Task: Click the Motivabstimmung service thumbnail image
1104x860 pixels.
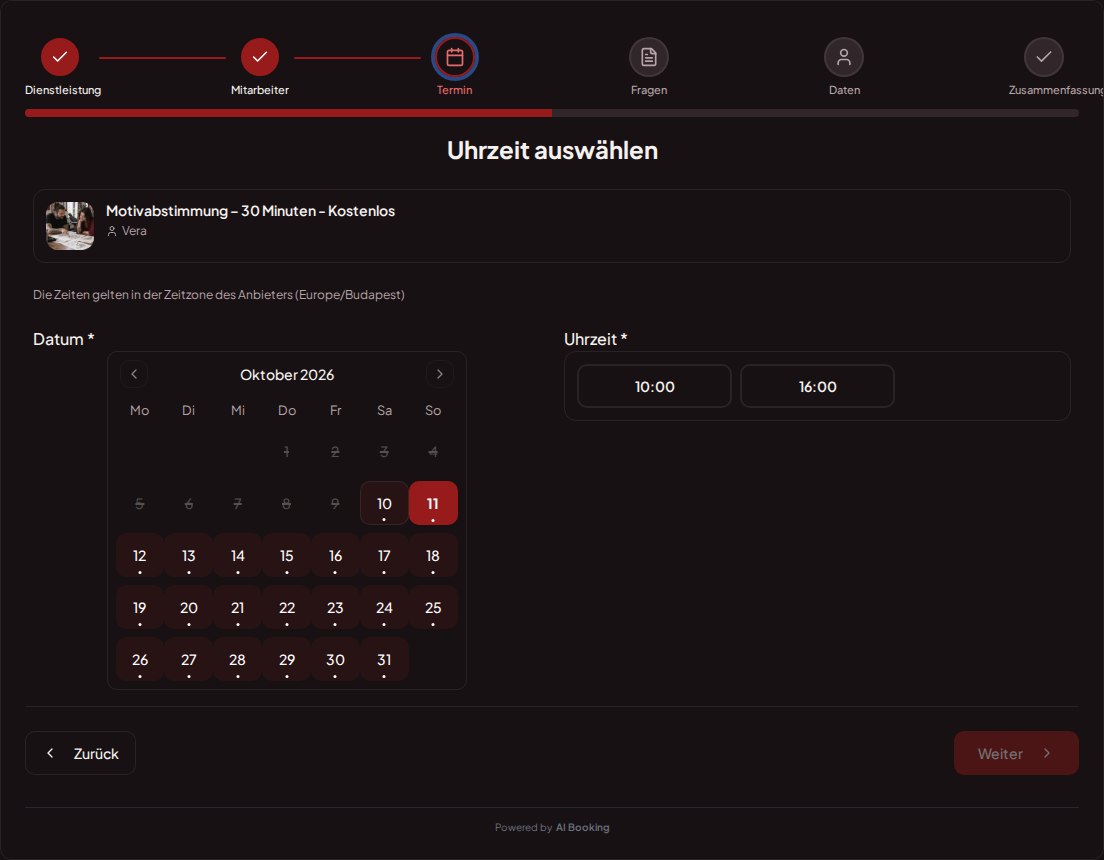Action: click(70, 226)
